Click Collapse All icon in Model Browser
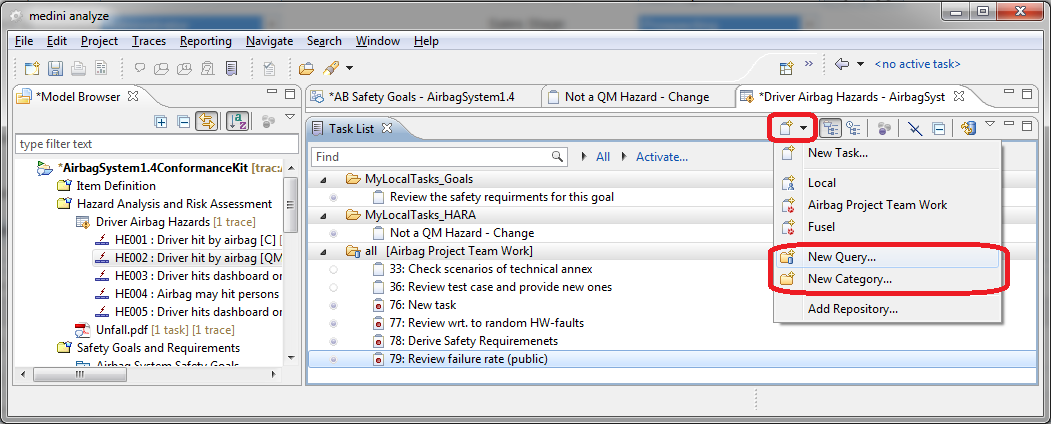Viewport: 1051px width, 424px height. click(183, 121)
